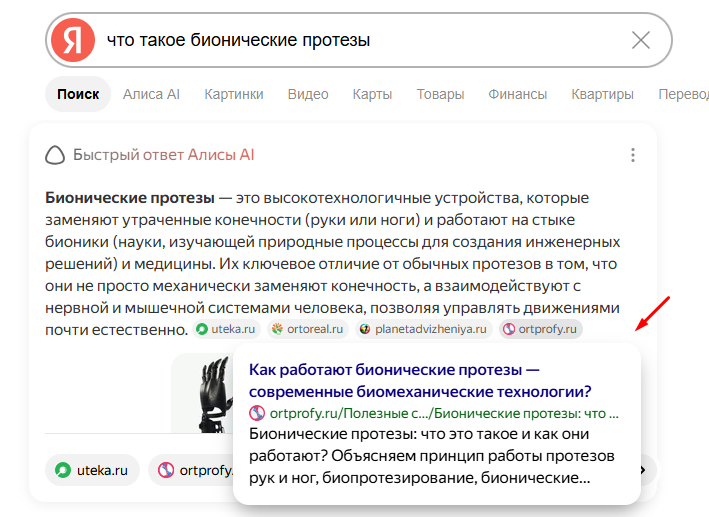Click the right arrow to show more sources
The image size is (709, 517).
tap(643, 470)
